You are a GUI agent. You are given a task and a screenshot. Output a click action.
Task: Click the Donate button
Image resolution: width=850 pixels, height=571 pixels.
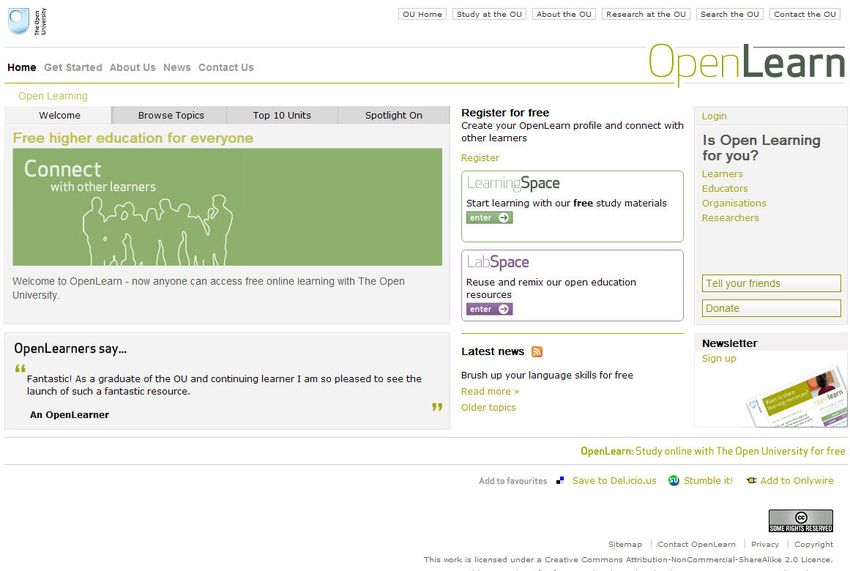771,308
